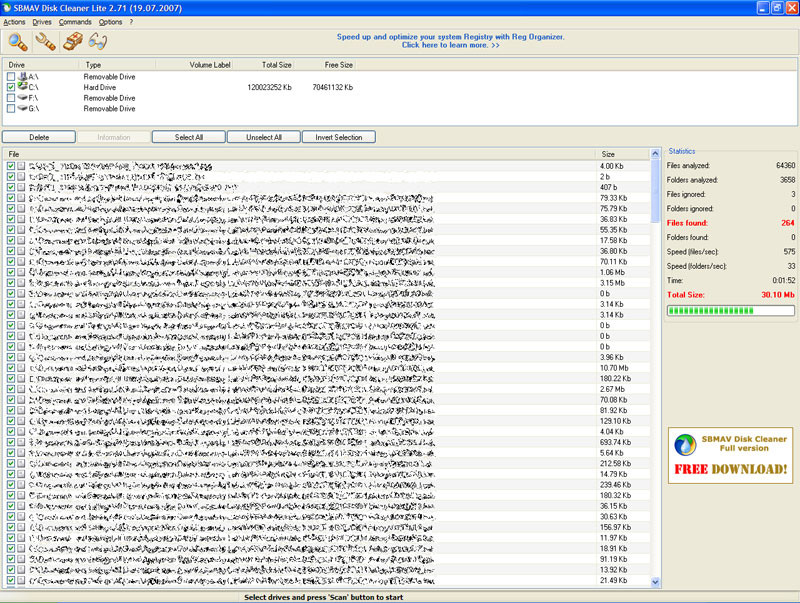Screen dimensions: 800x603
Task: Click the file icon in the 129.10 Kb row
Action: pyautogui.click(x=21, y=421)
